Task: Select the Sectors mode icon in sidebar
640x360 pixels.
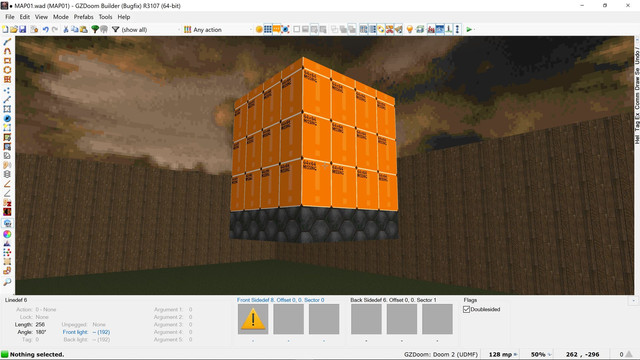Action: (7, 109)
